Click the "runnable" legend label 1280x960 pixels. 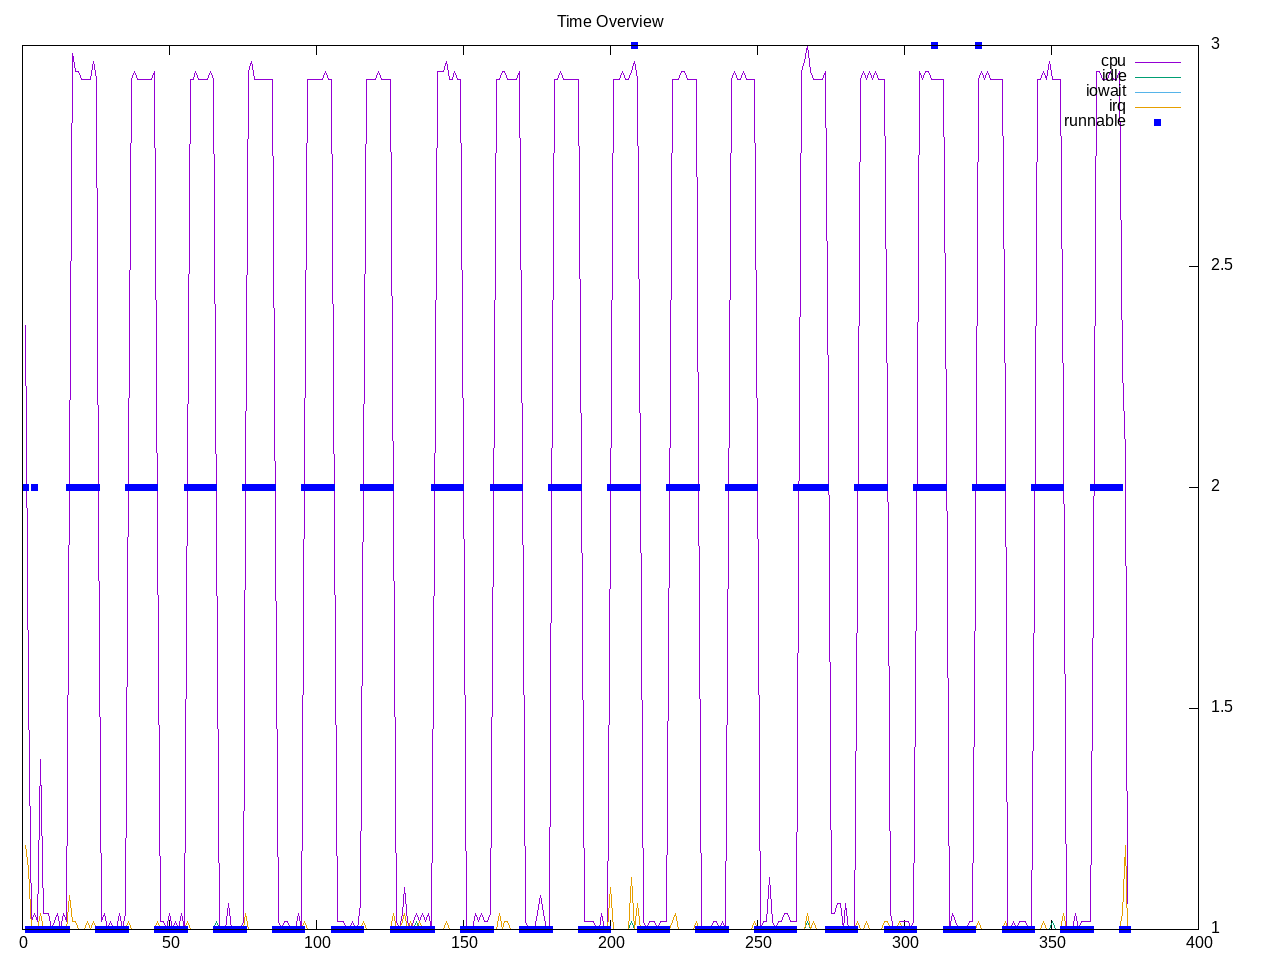pos(1094,121)
